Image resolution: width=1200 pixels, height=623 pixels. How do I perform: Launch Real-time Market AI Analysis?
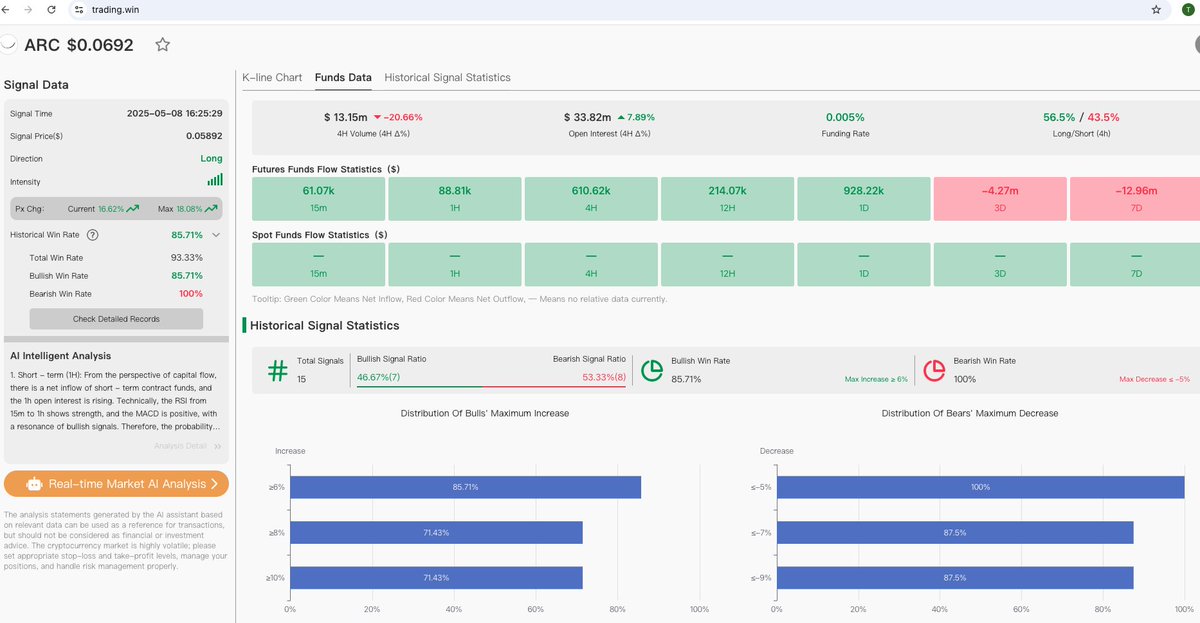click(116, 484)
